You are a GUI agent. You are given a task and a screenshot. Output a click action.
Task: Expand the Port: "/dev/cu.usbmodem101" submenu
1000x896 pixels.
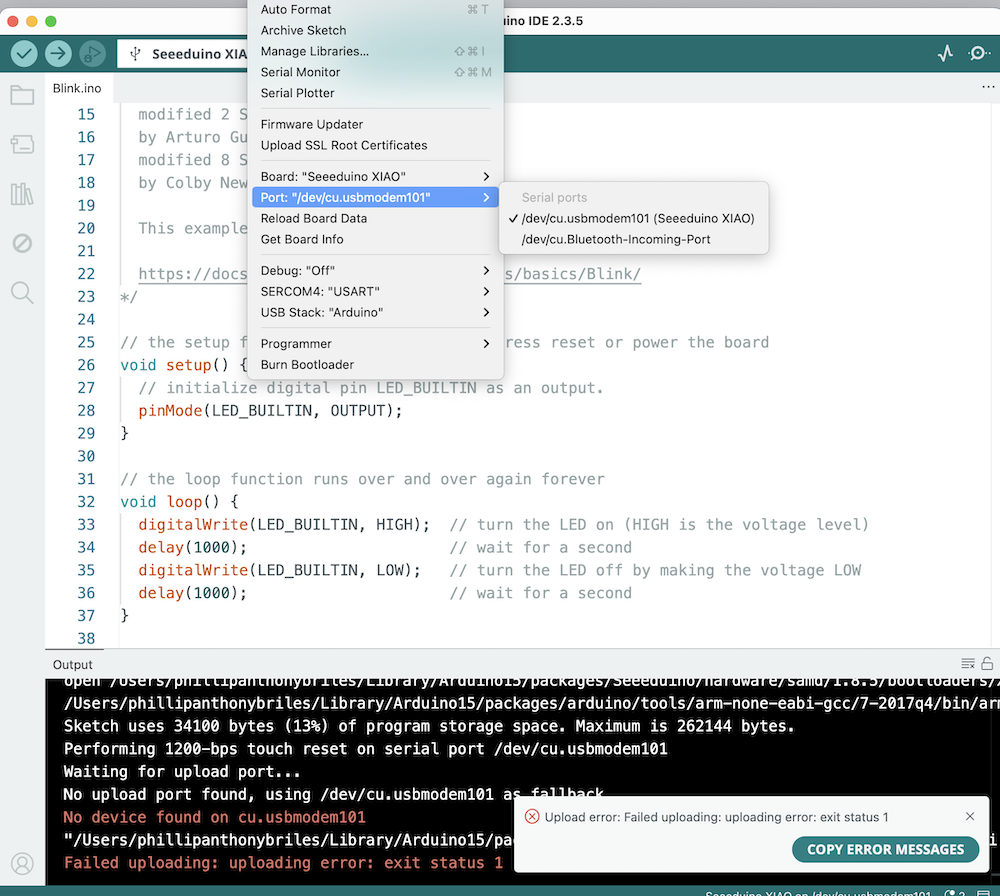[375, 197]
